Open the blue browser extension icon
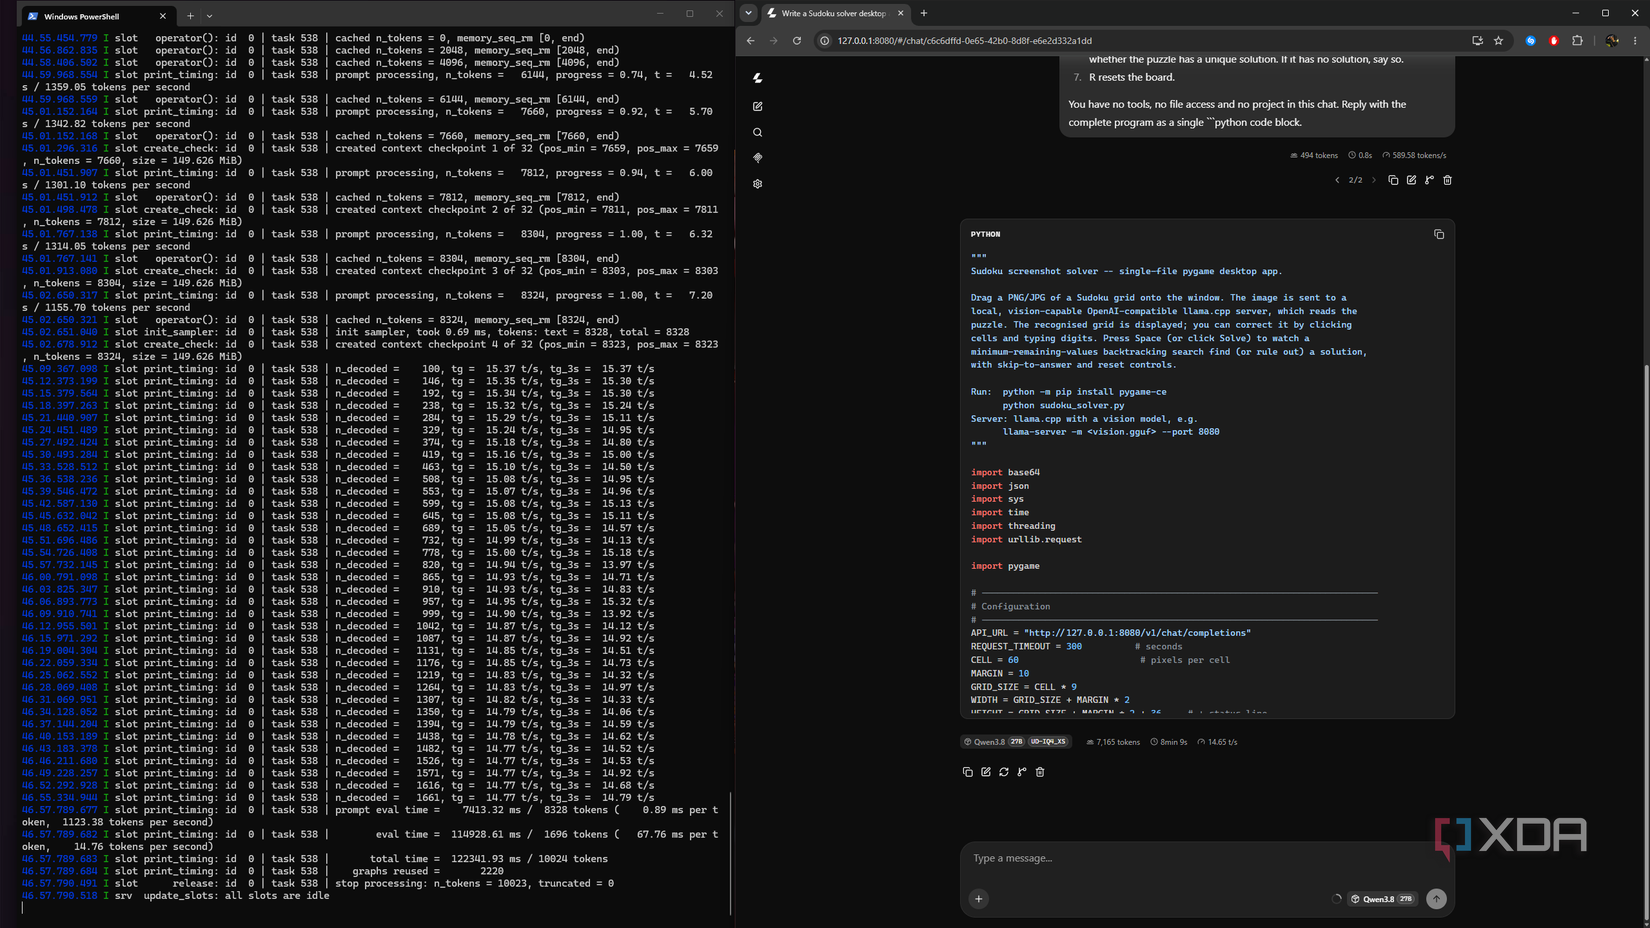Screen dimensions: 1650x928 (x=1530, y=41)
